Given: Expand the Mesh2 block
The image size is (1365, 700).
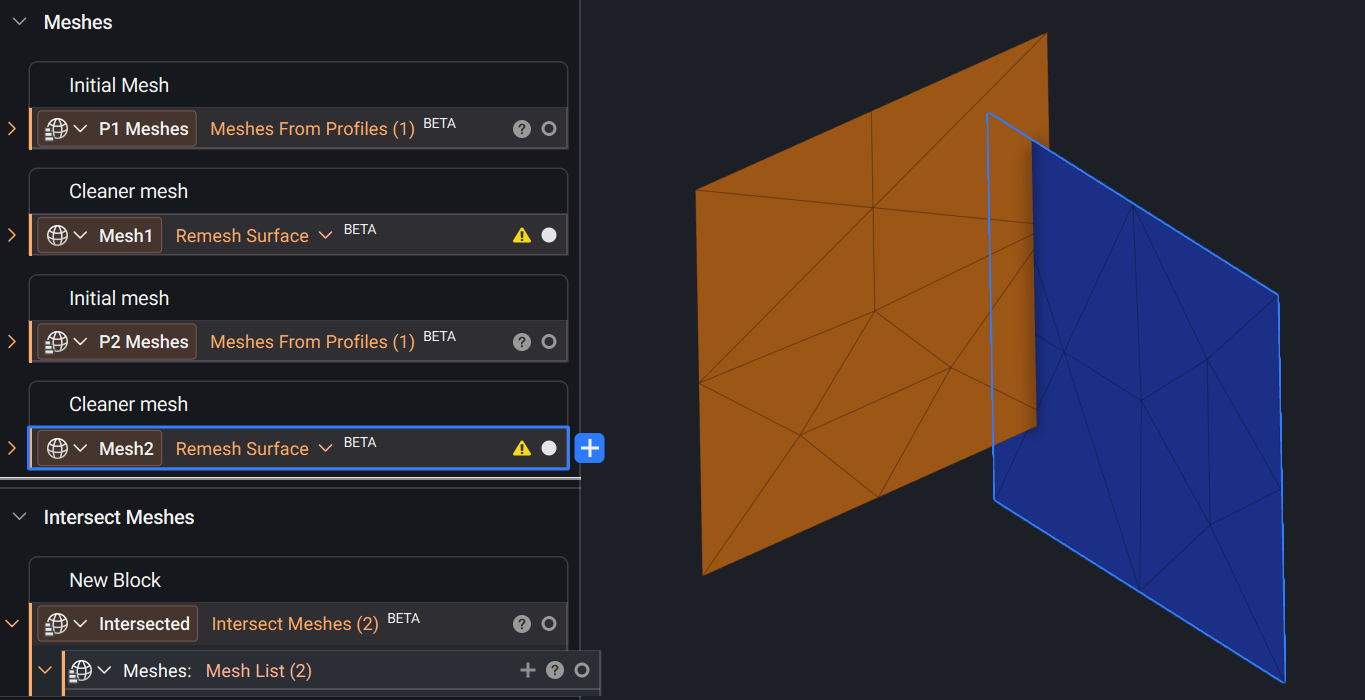Looking at the screenshot, I should click(x=12, y=449).
